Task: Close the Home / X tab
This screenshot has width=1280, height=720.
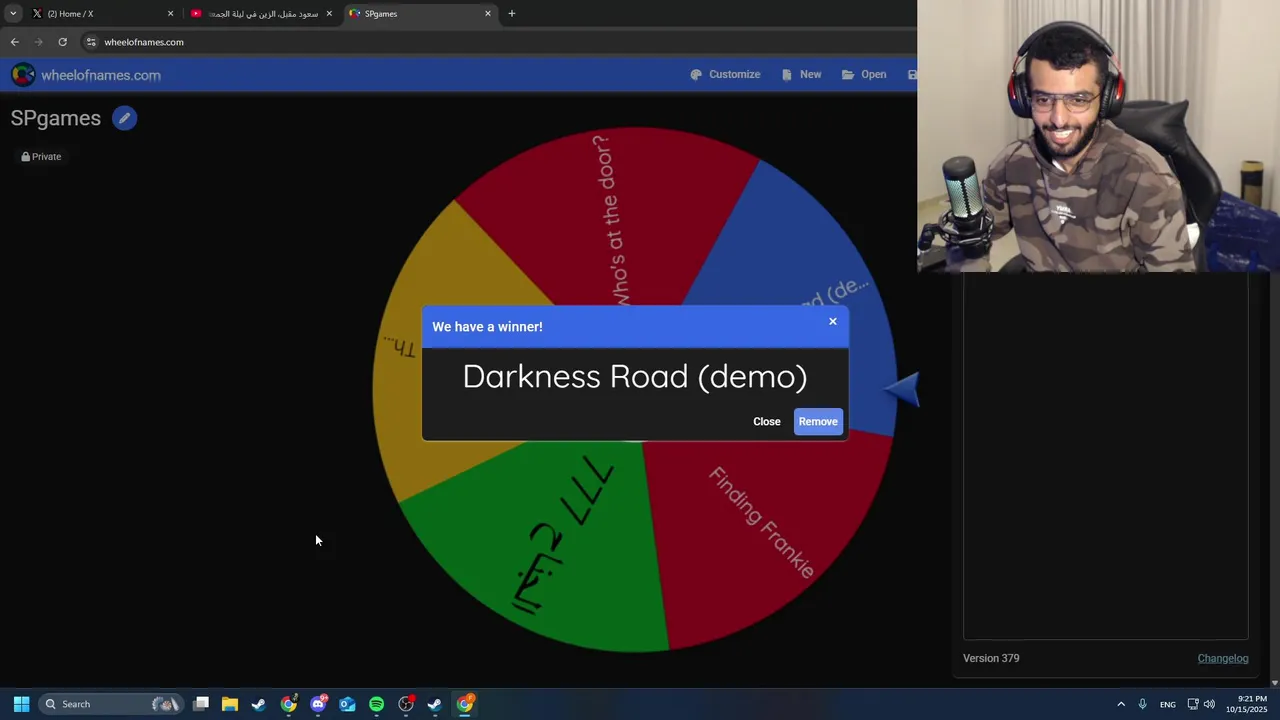Action: pos(170,13)
